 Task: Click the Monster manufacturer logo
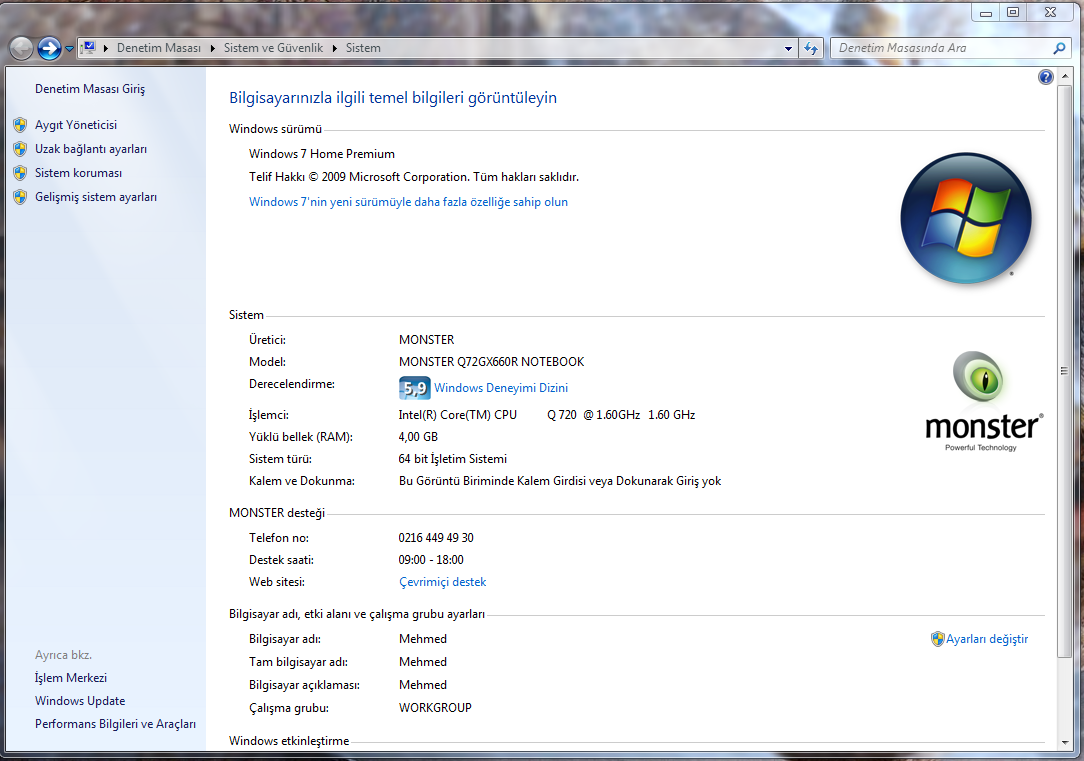point(983,401)
